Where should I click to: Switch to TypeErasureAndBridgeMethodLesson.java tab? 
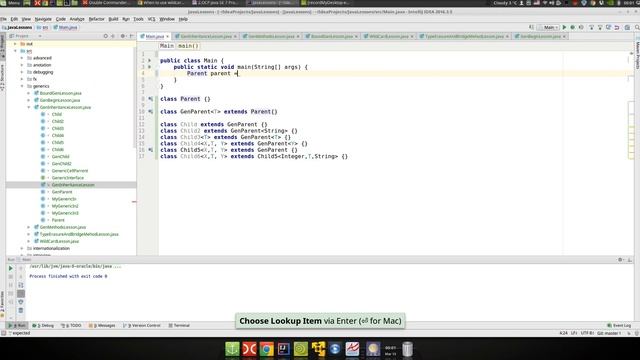pyautogui.click(x=464, y=36)
